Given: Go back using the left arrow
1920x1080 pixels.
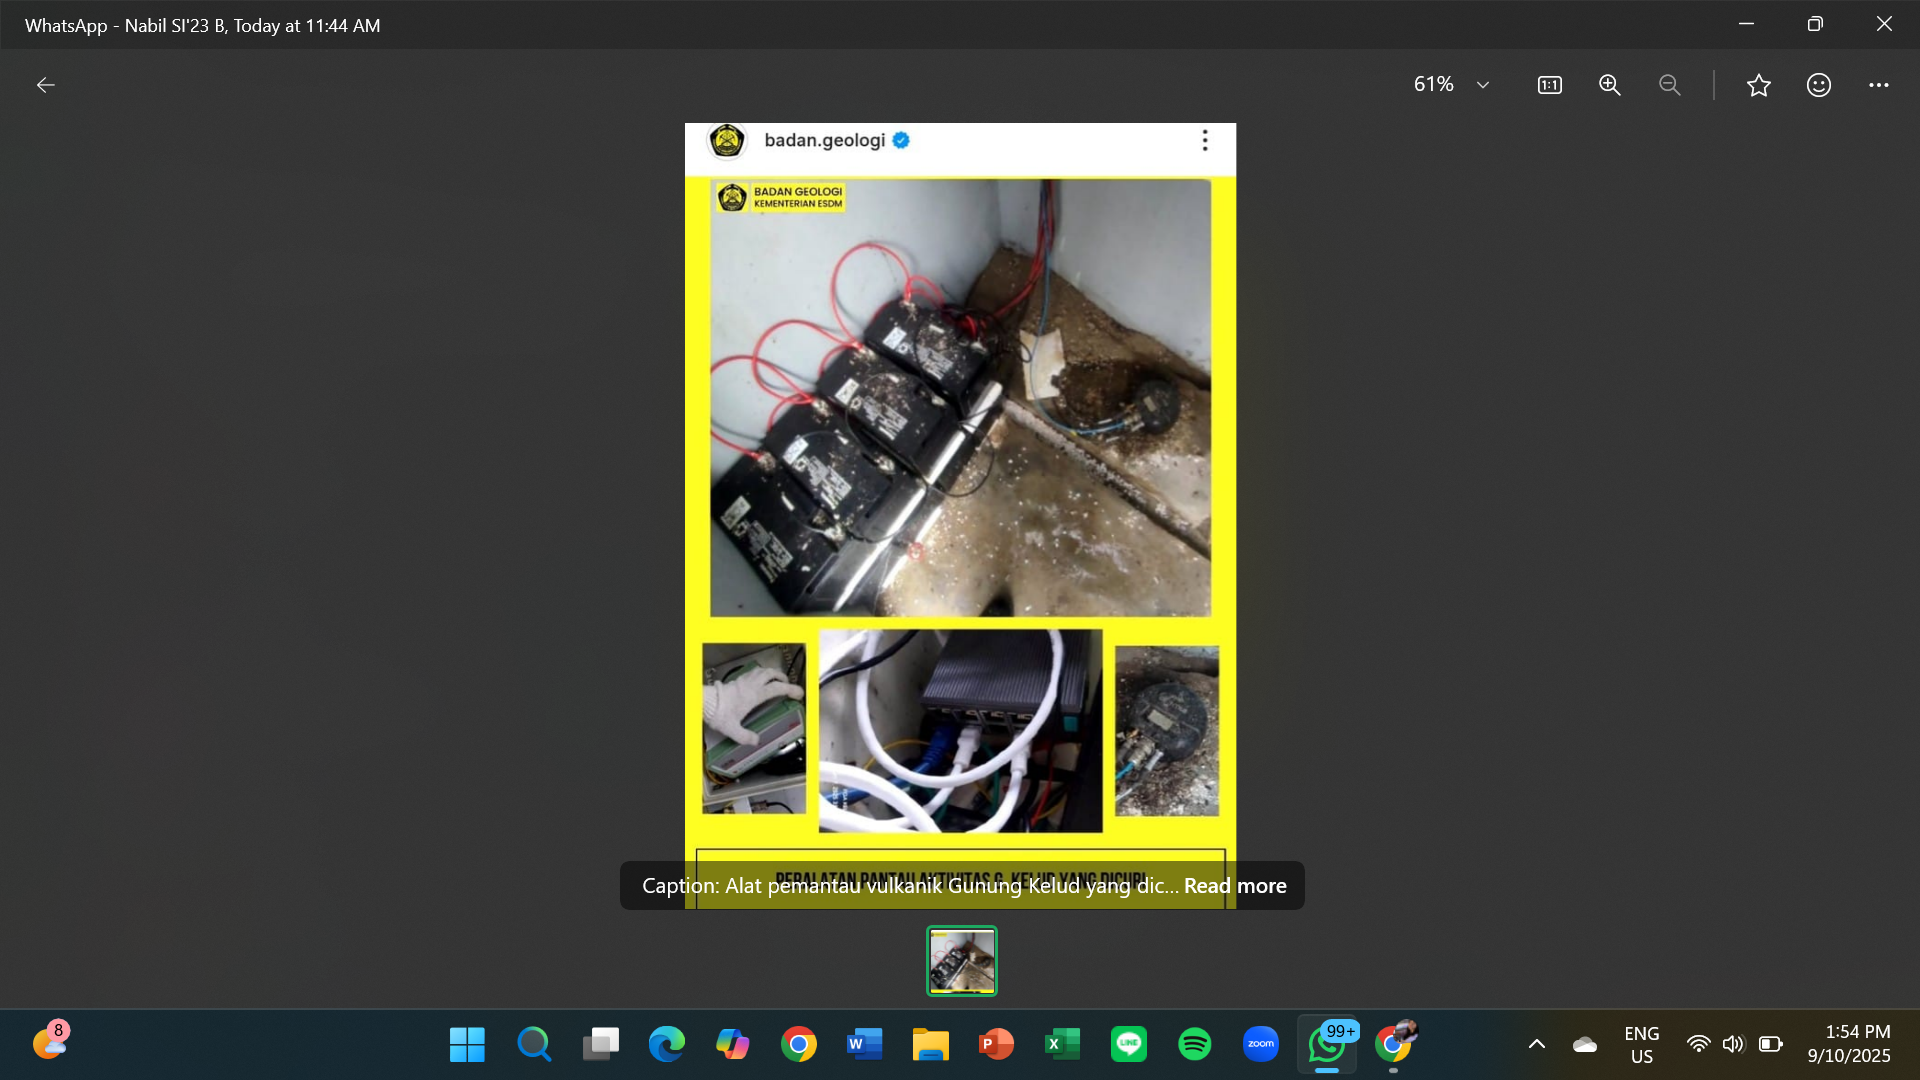Looking at the screenshot, I should tap(45, 85).
